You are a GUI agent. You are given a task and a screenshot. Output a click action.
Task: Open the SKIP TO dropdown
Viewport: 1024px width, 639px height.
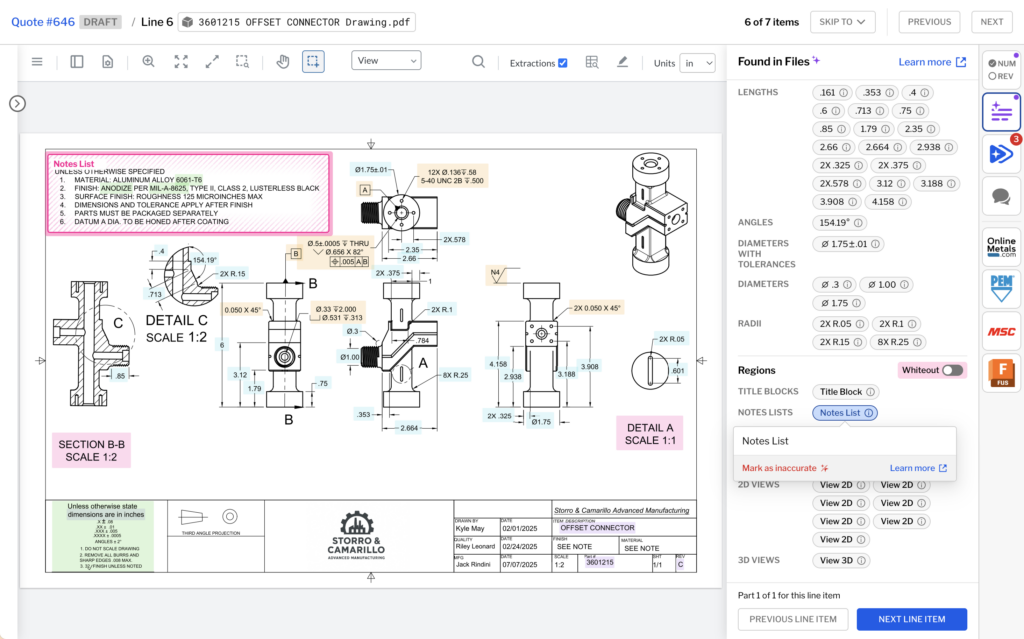[x=842, y=22]
